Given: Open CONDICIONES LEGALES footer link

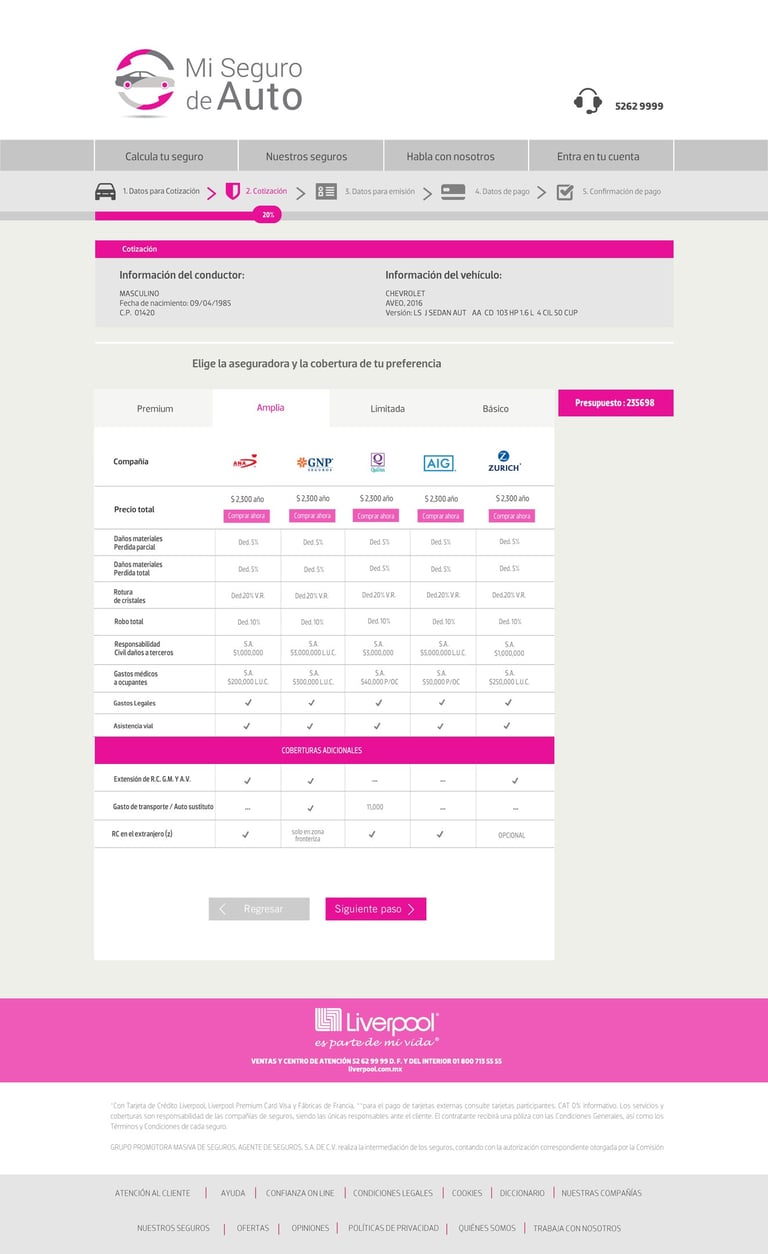Looking at the screenshot, I should point(393,1193).
